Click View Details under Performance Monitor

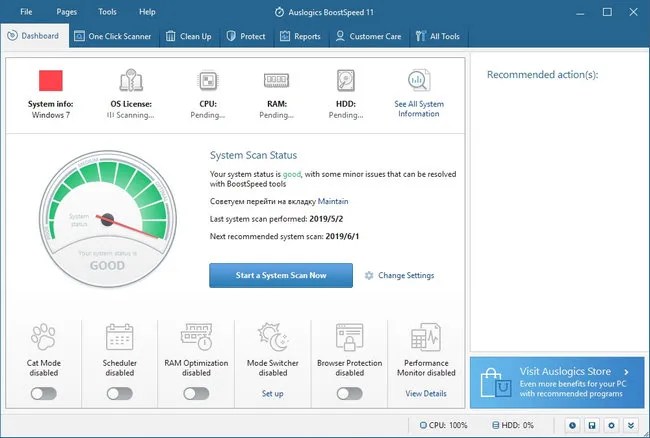point(426,394)
